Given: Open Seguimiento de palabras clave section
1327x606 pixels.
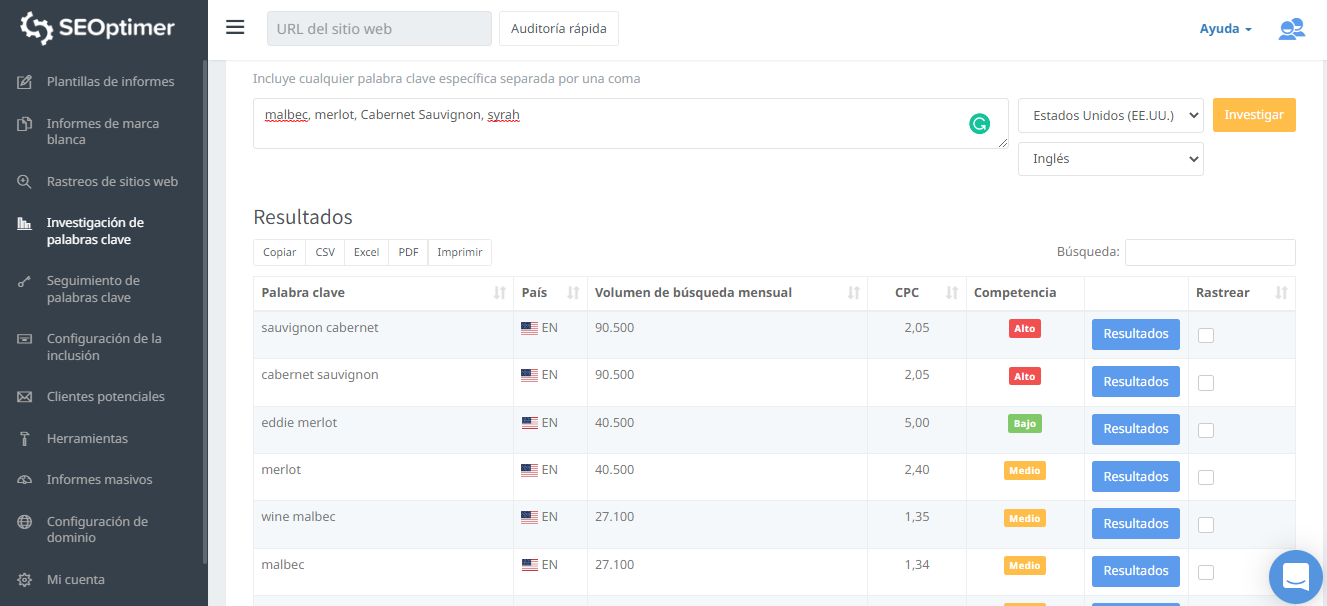Looking at the screenshot, I should pyautogui.click(x=93, y=289).
